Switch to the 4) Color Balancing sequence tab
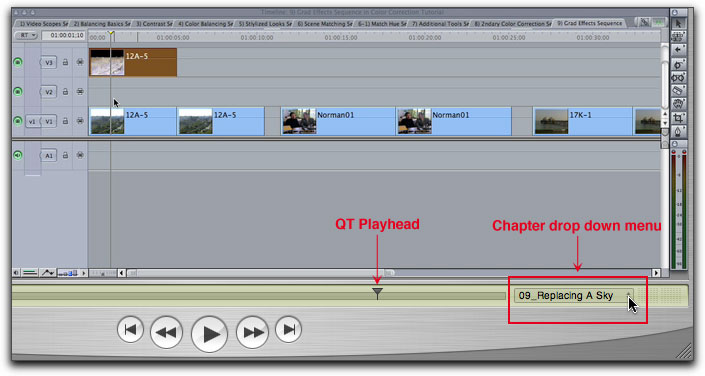The width and height of the screenshot is (705, 376). pos(206,24)
